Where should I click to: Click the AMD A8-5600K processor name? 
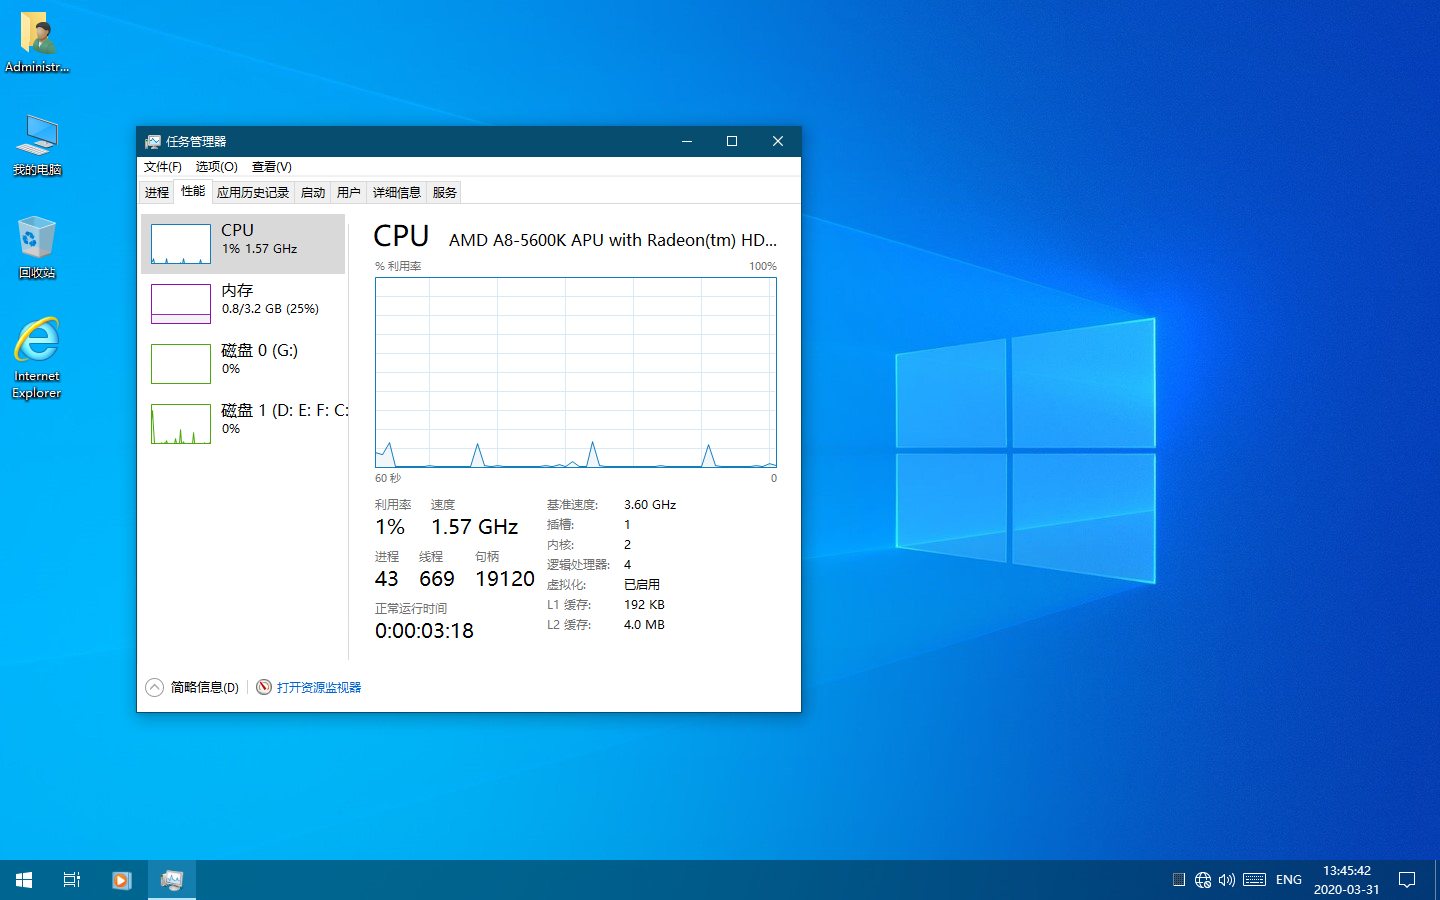613,240
